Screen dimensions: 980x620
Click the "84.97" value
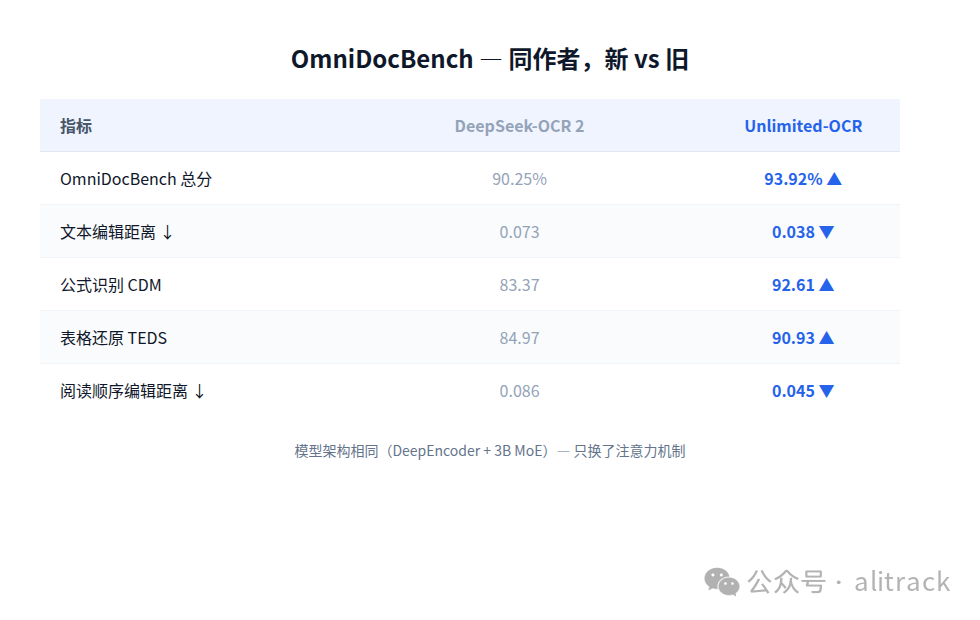pyautogui.click(x=519, y=338)
